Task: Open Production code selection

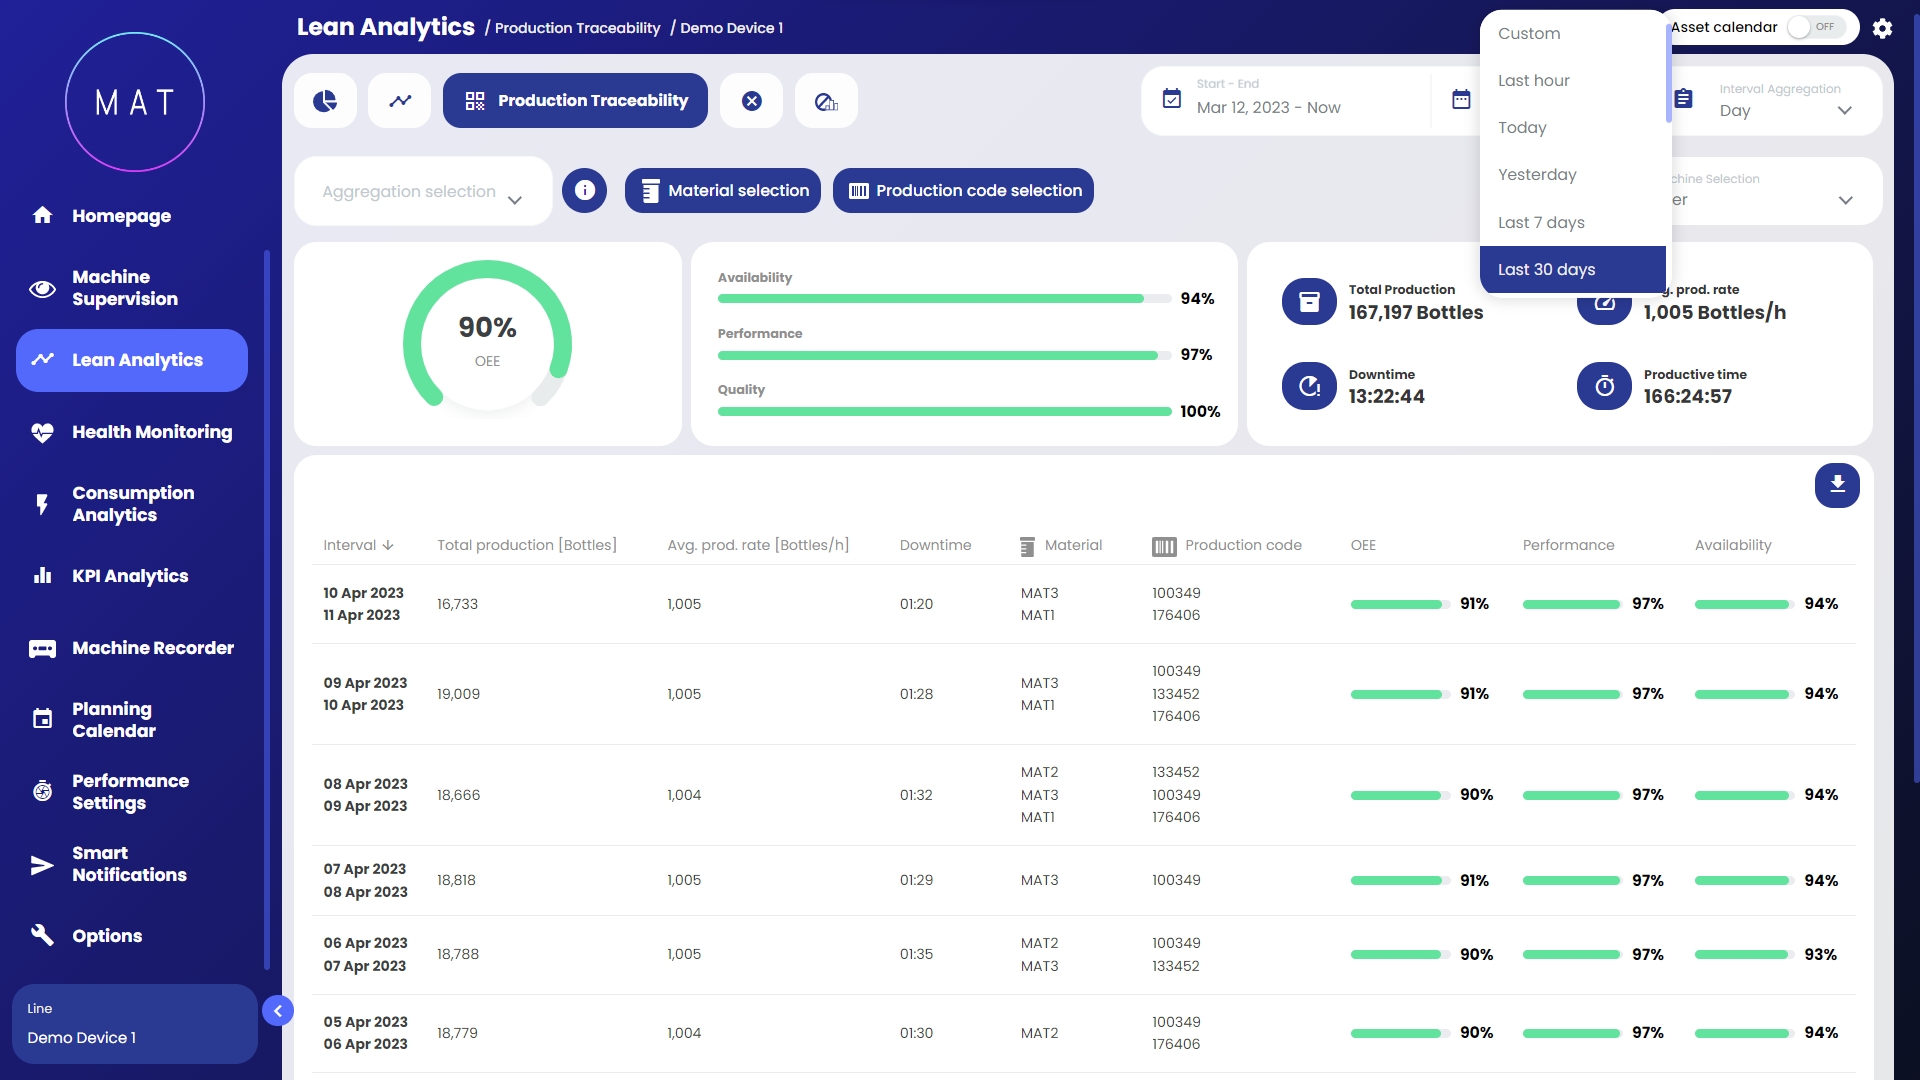Action: (x=963, y=191)
